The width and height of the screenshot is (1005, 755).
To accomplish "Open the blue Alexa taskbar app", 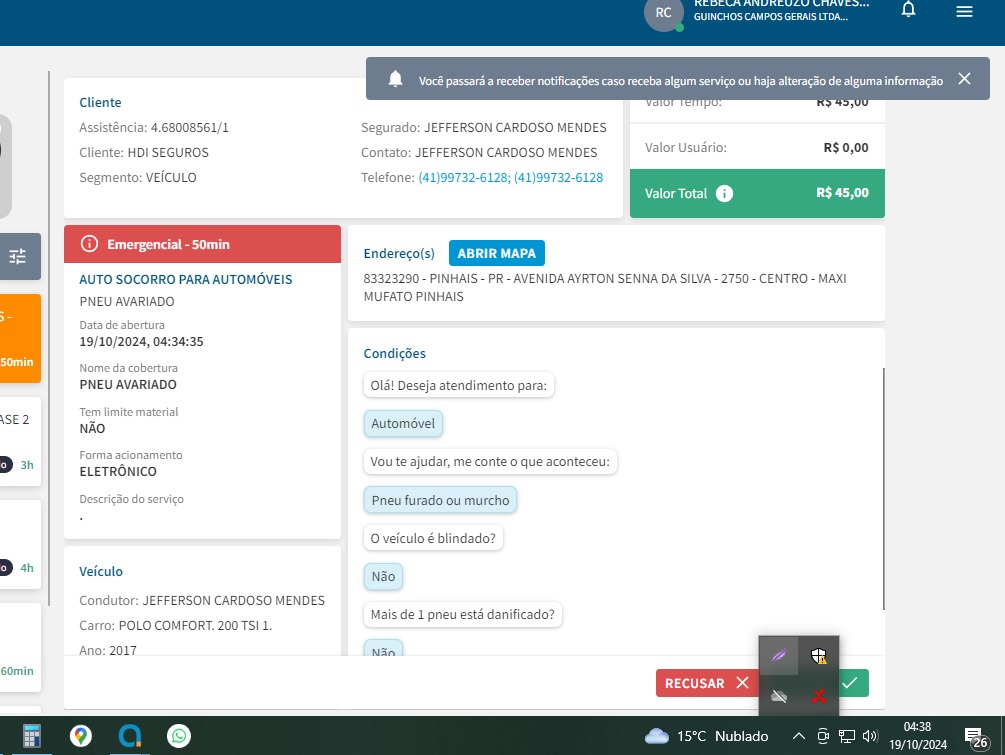I will (130, 736).
